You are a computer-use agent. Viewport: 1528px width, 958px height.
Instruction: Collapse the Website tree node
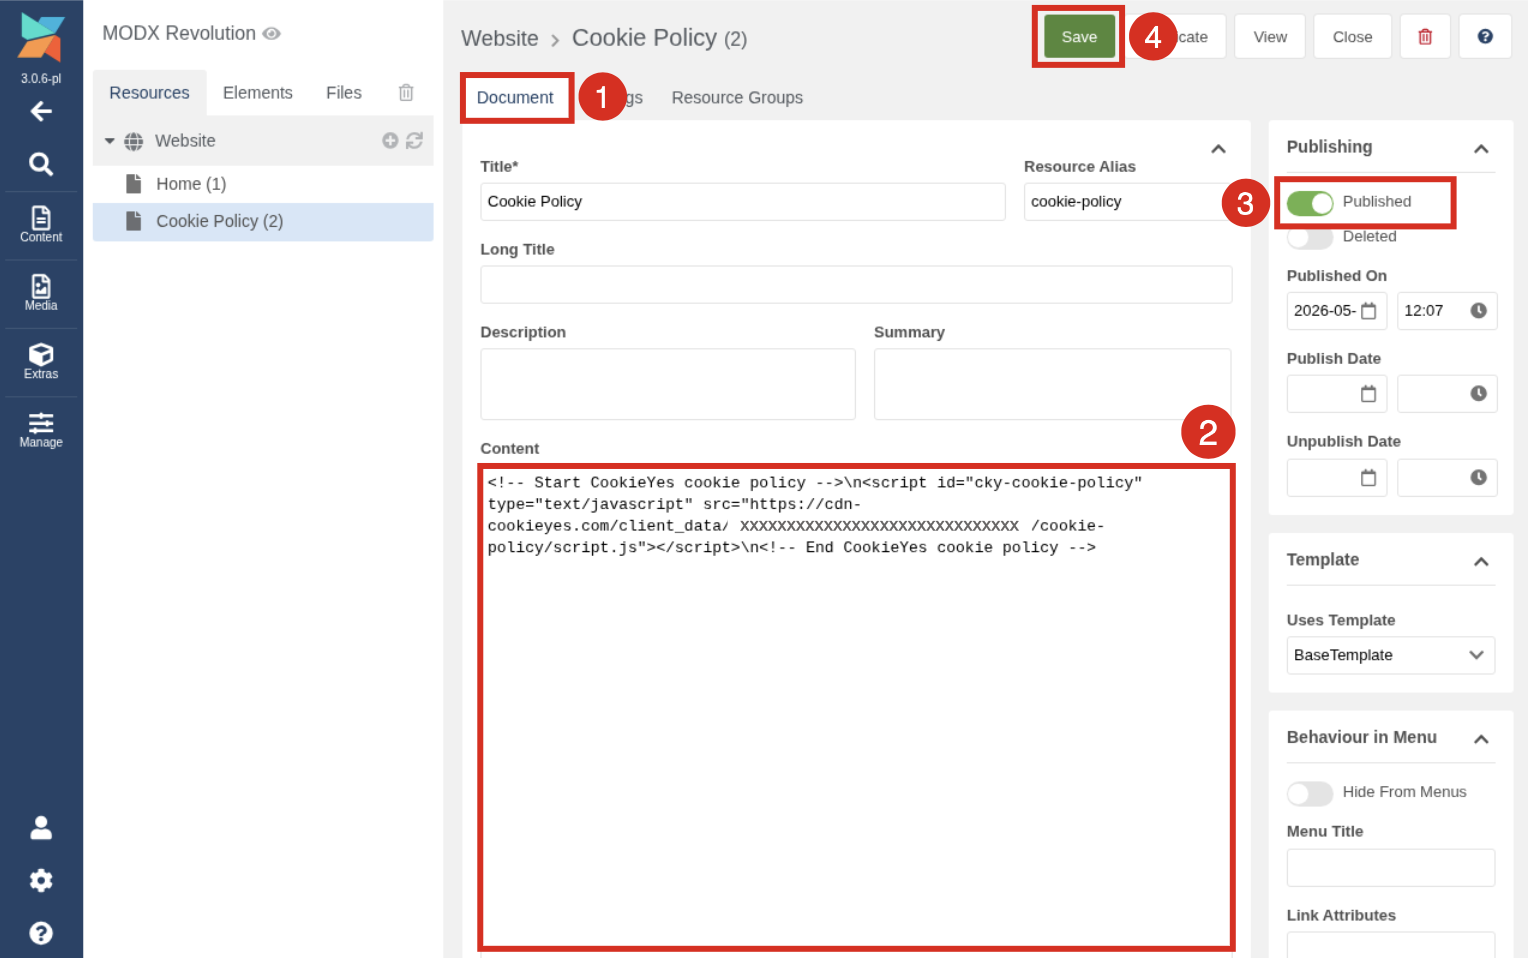point(110,141)
